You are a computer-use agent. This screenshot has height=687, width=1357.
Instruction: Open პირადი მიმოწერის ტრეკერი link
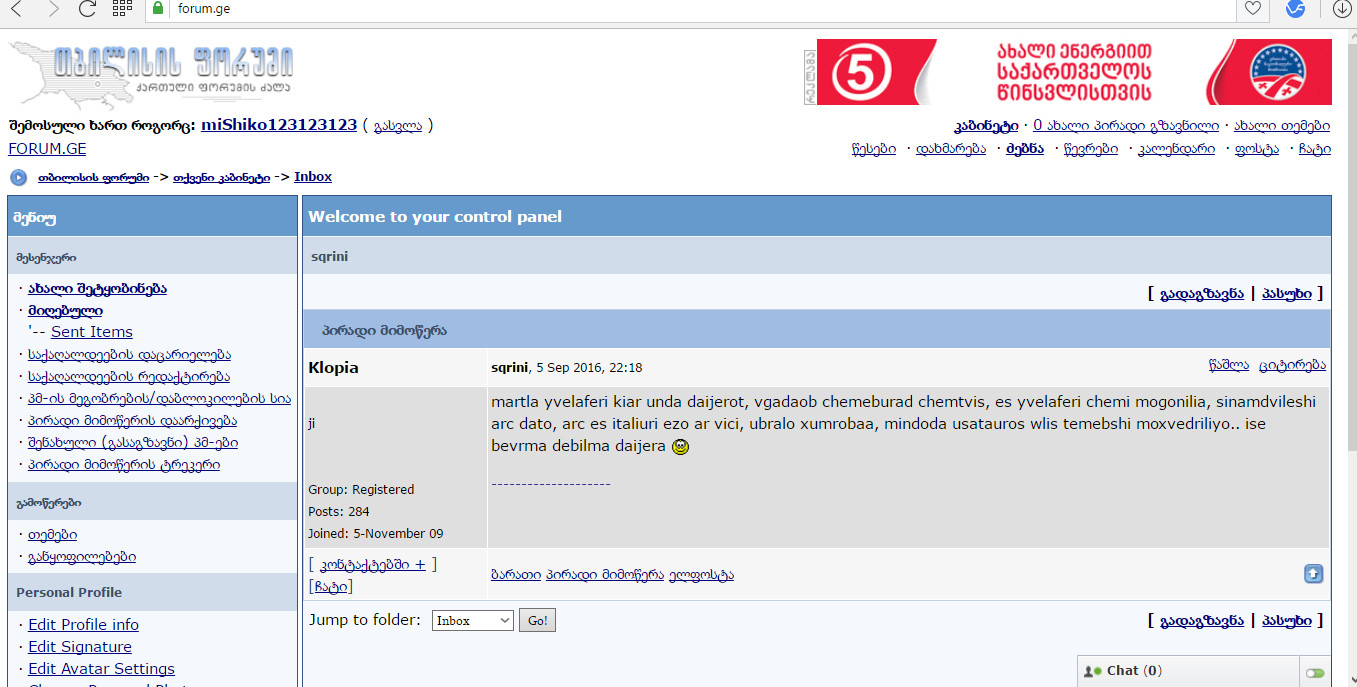[124, 465]
